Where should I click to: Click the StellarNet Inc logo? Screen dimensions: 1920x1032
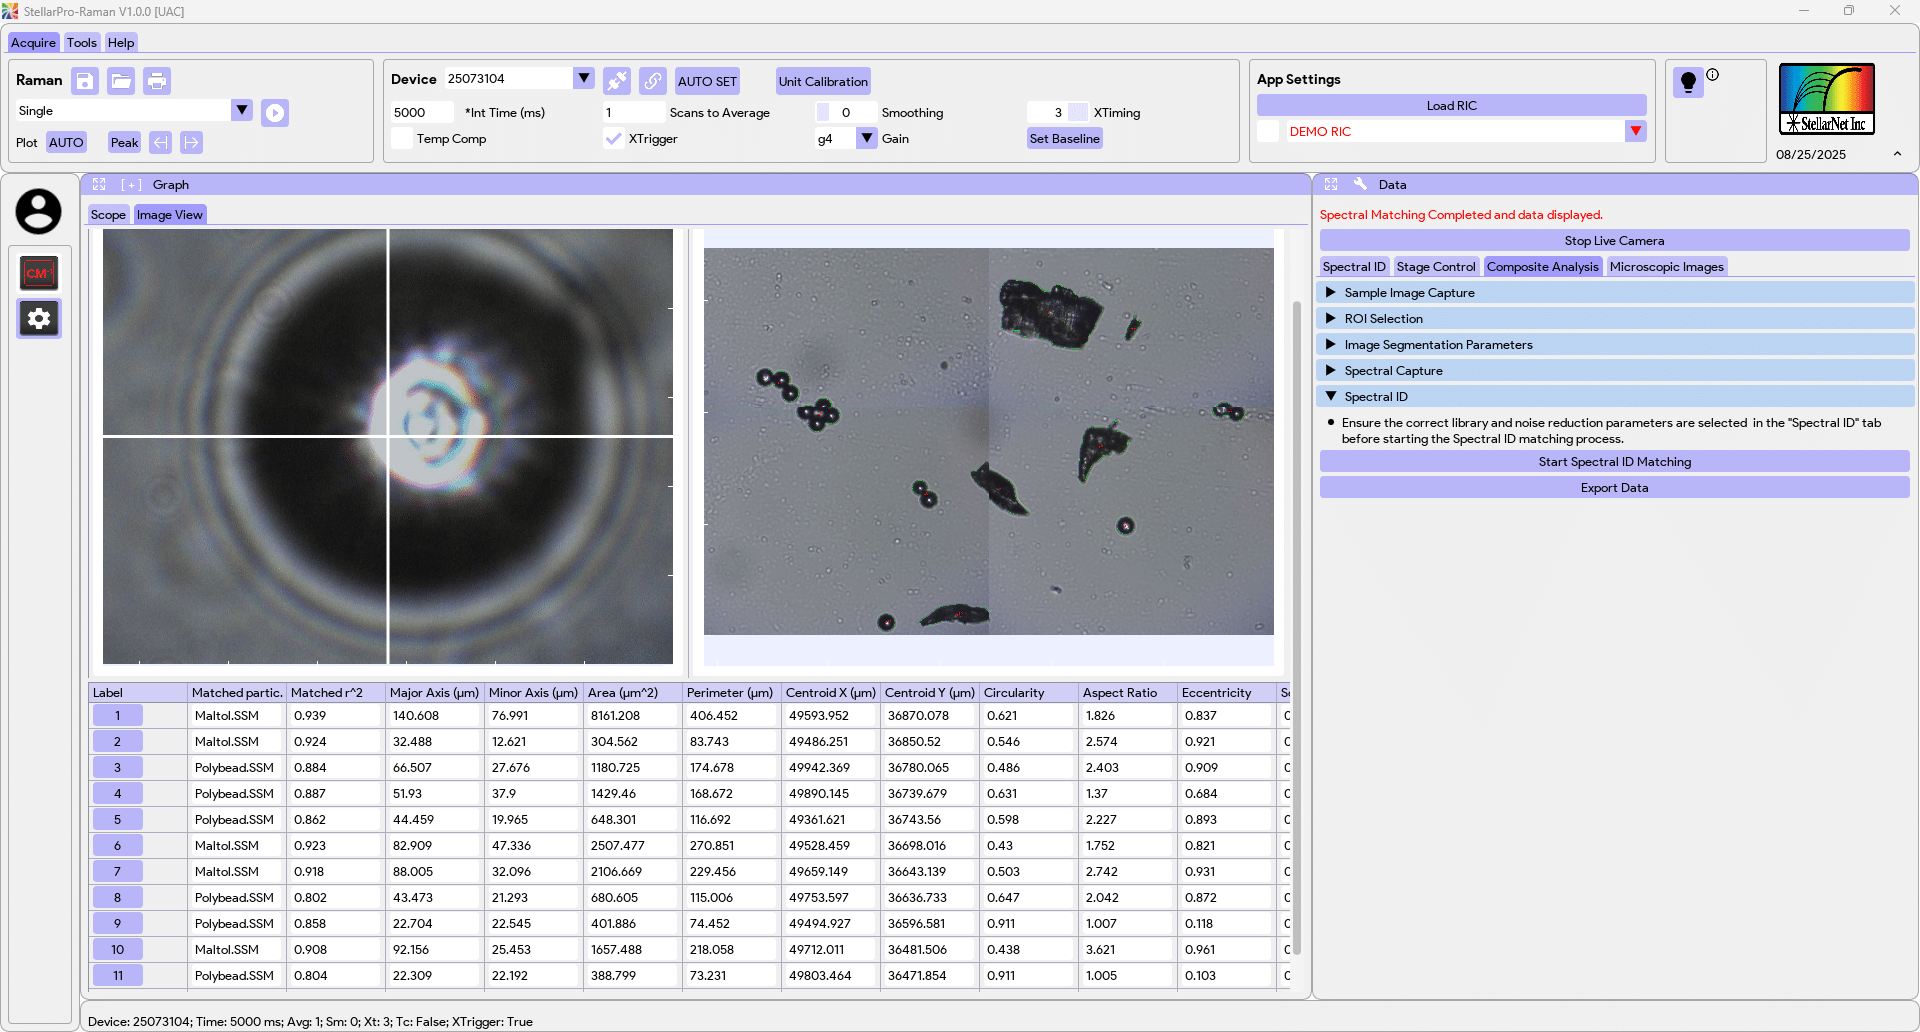(1826, 99)
